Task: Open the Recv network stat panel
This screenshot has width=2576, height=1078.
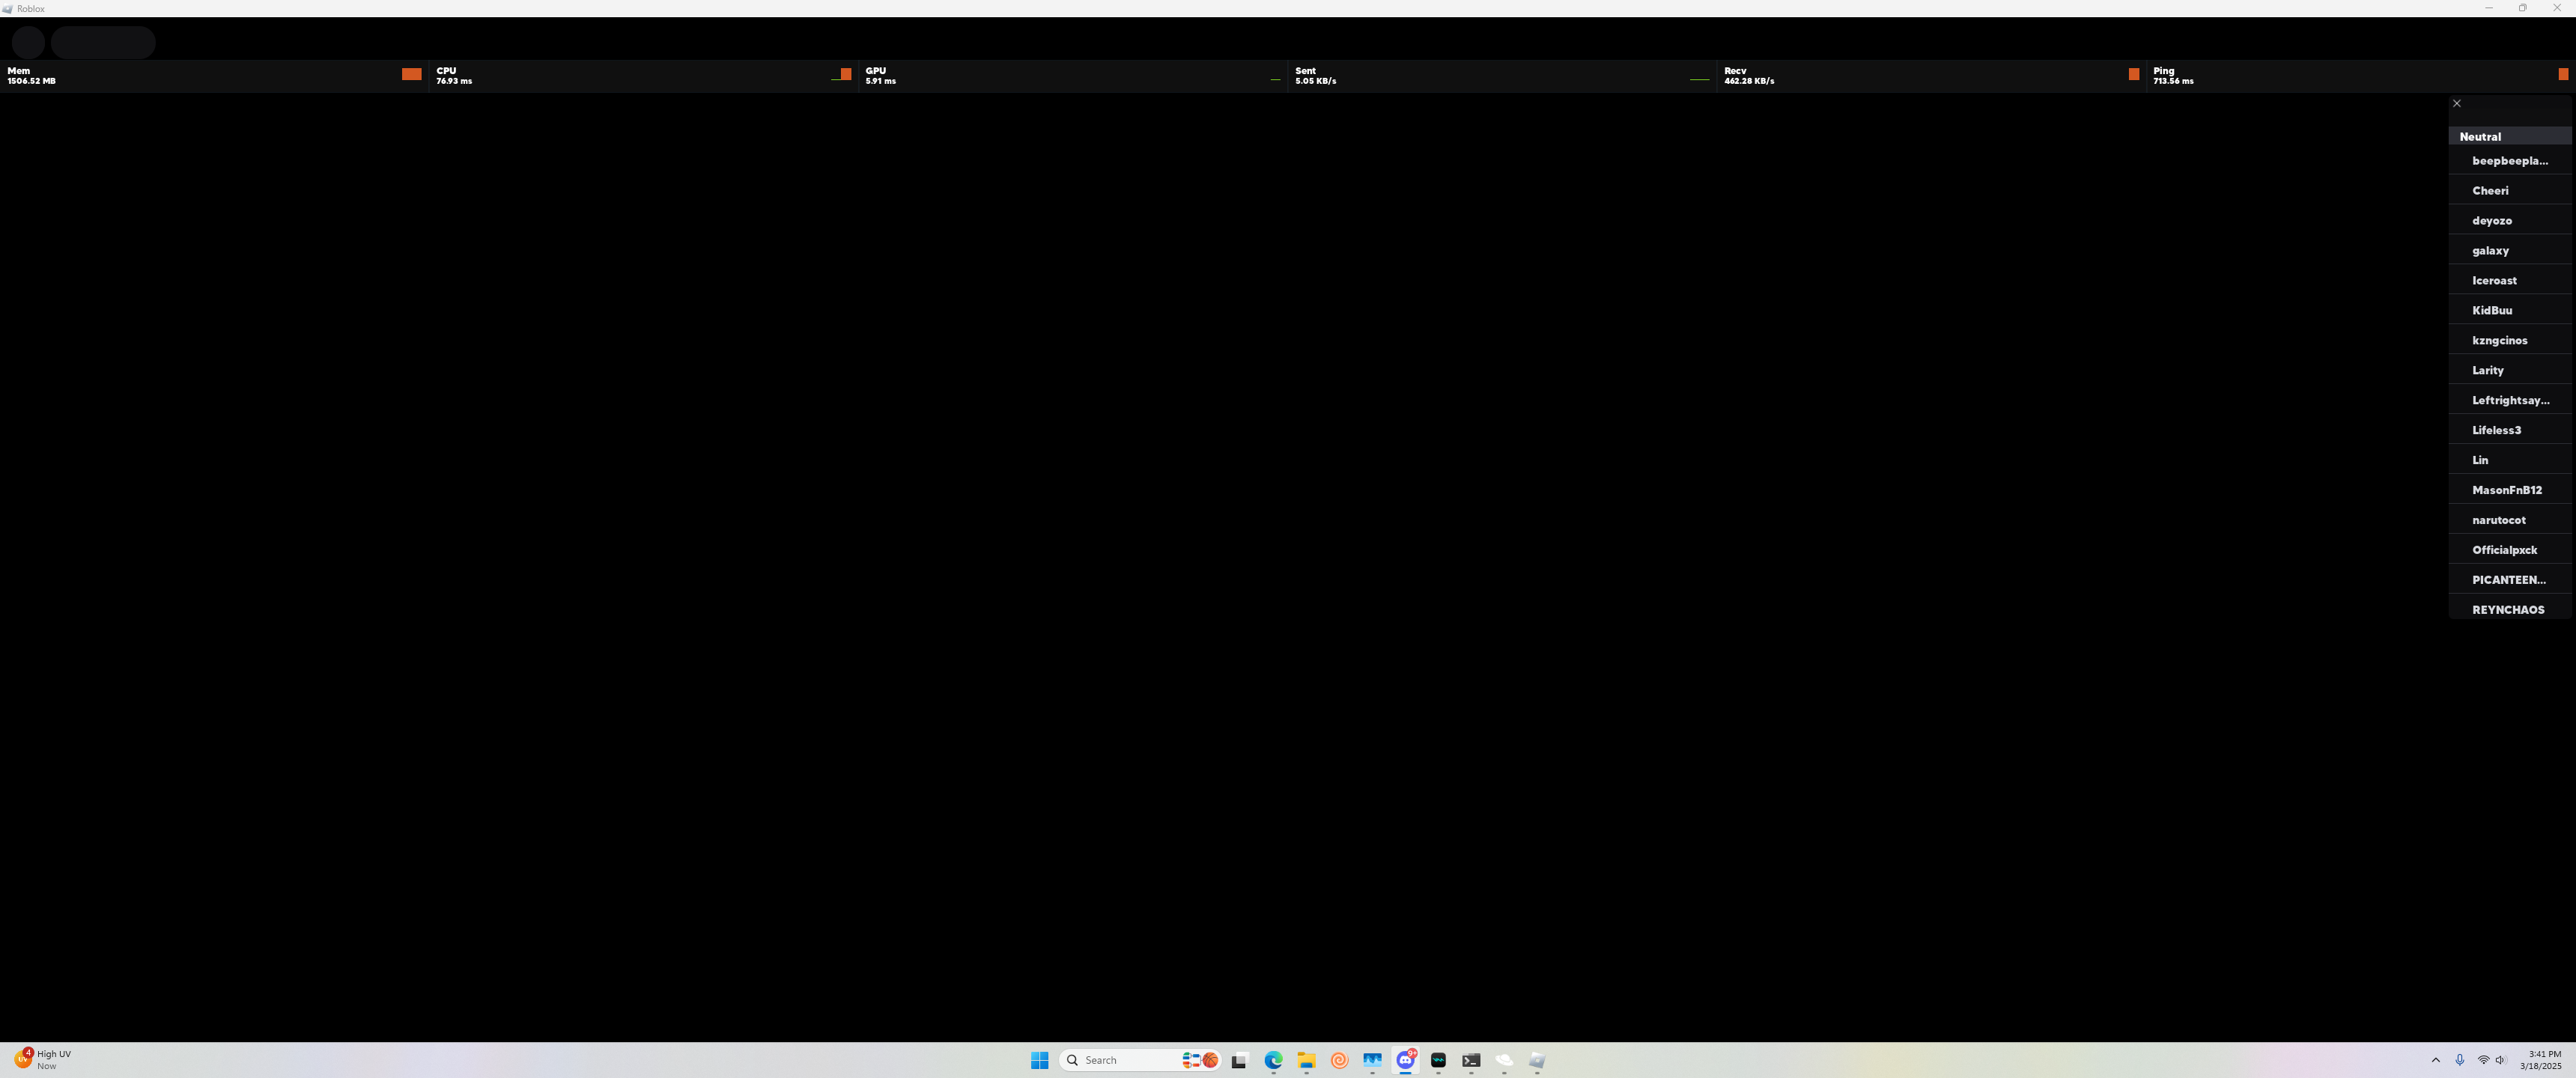Action: tap(1931, 76)
